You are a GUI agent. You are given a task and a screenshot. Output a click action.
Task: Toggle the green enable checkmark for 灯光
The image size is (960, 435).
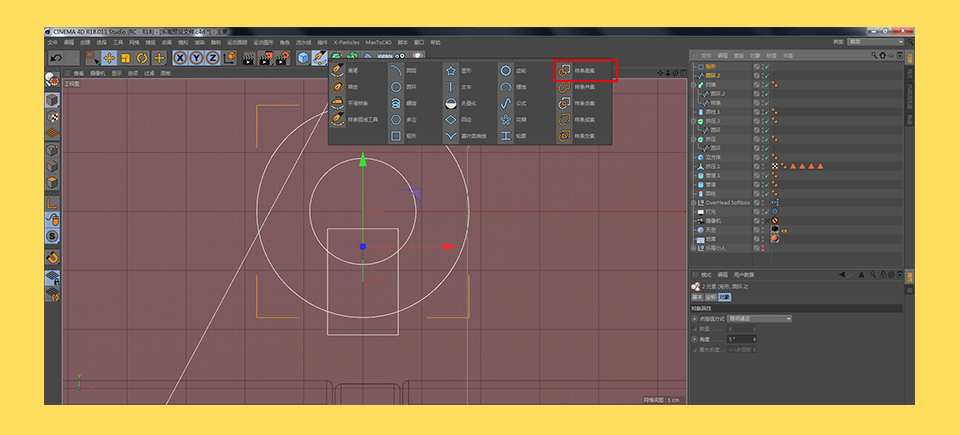tap(767, 211)
